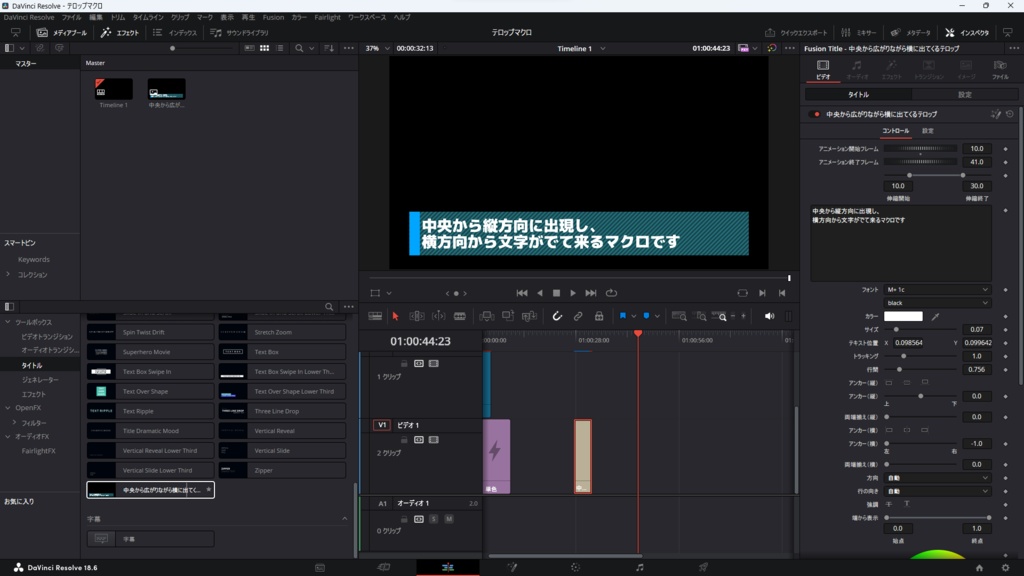
Task: Pick text color with eyedropper icon
Action: (x=935, y=317)
